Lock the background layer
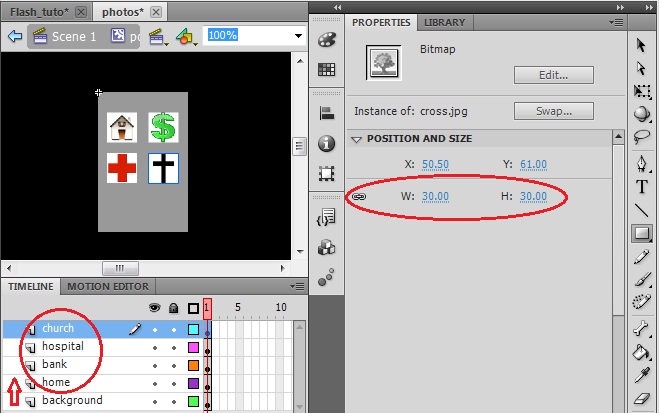 [x=174, y=402]
